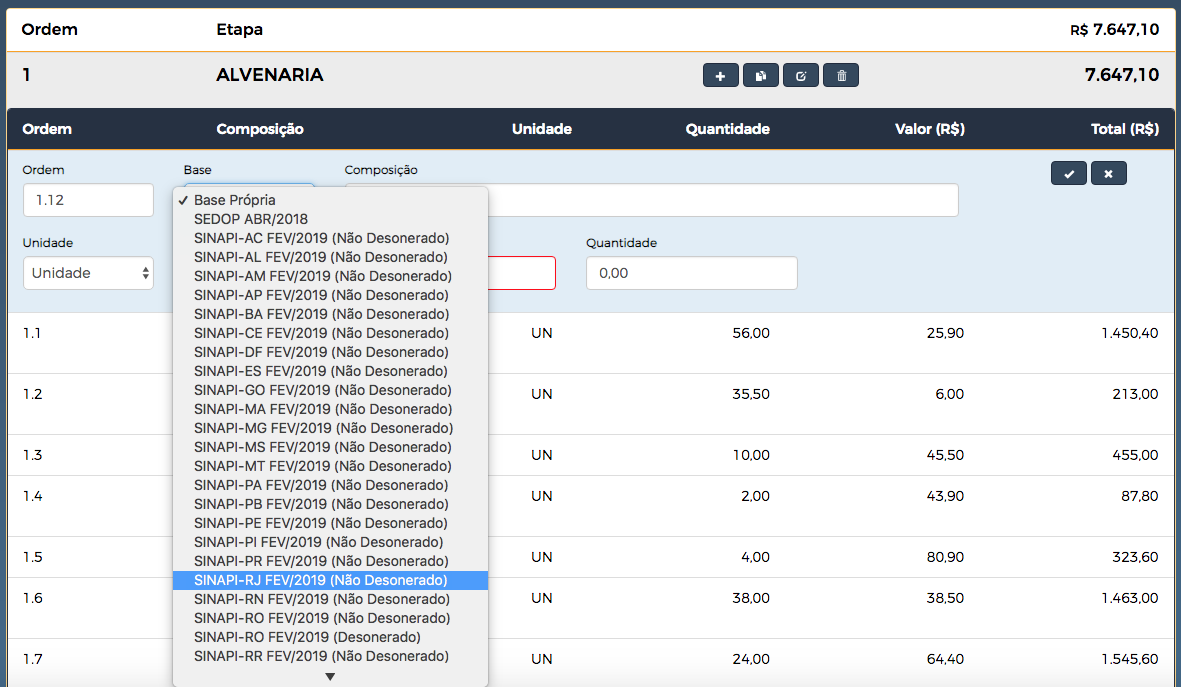Delete the ALVENARIA stage with the trash icon
Viewport: 1181px width, 687px height.
pos(841,75)
